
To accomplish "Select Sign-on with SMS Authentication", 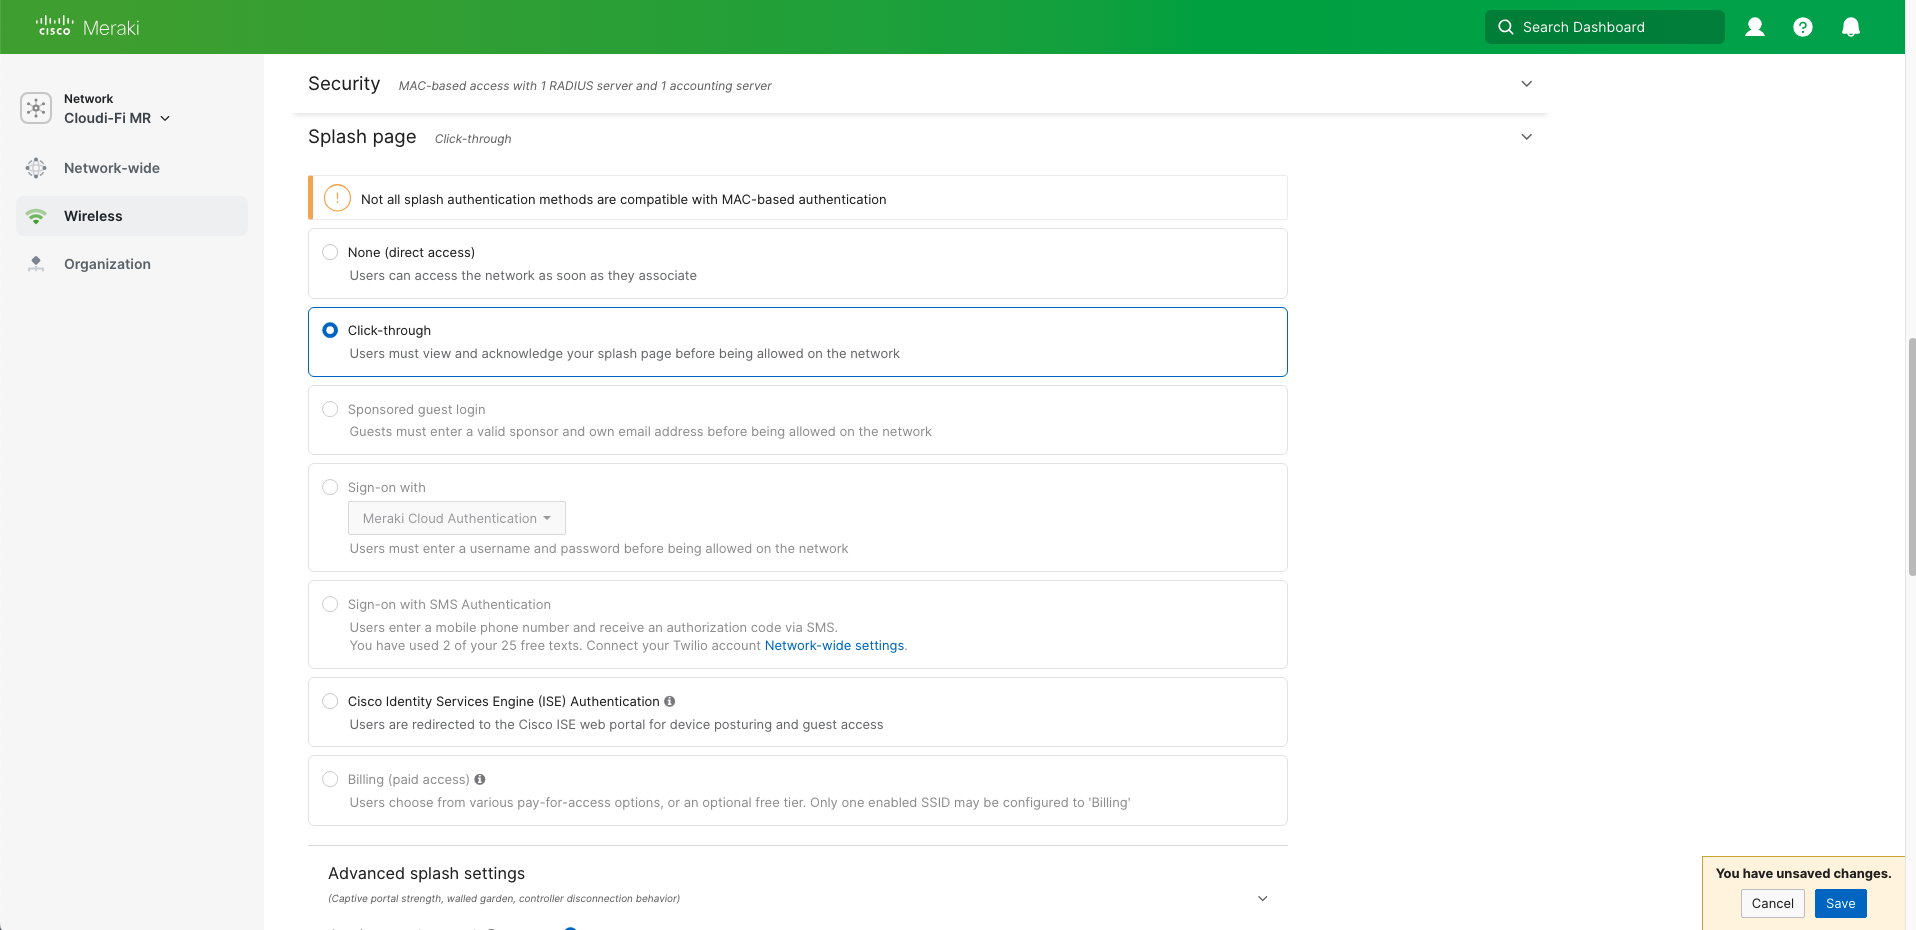I will [x=330, y=604].
